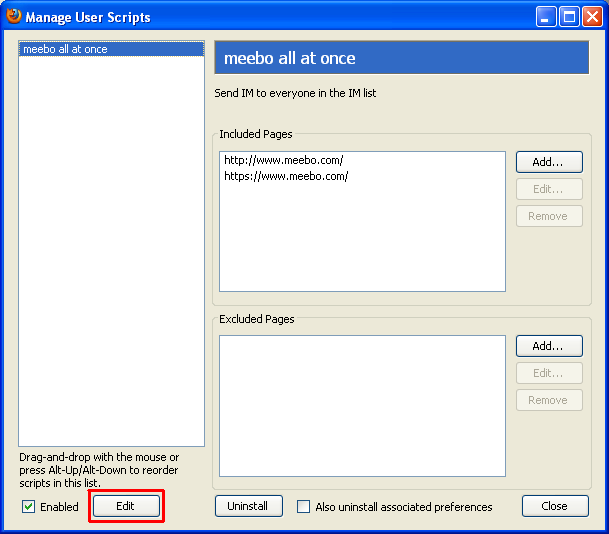The height and width of the screenshot is (534, 609).
Task: Click the red X title bar button
Action: click(593, 17)
